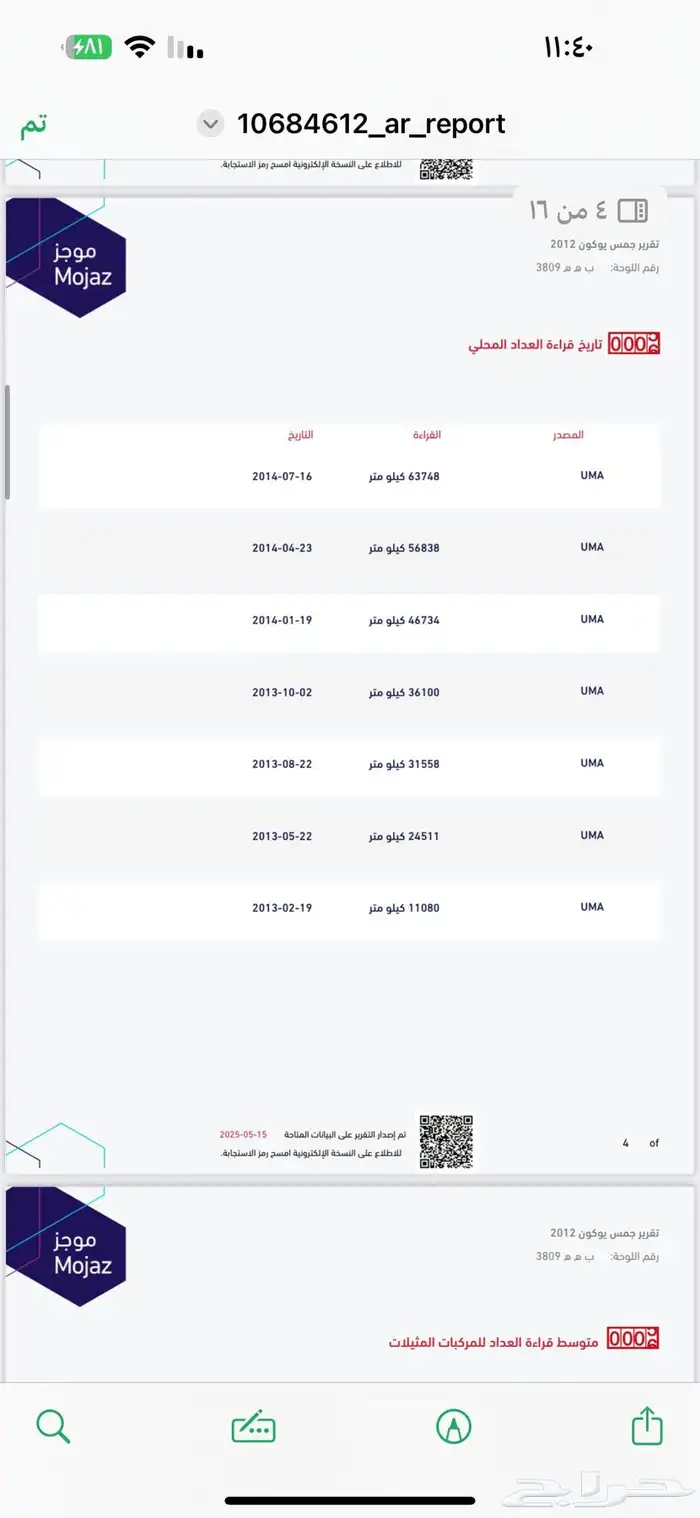Screen dimensions: 700x1518
Task: Tap the QR code near the page footer
Action: pos(445,1142)
